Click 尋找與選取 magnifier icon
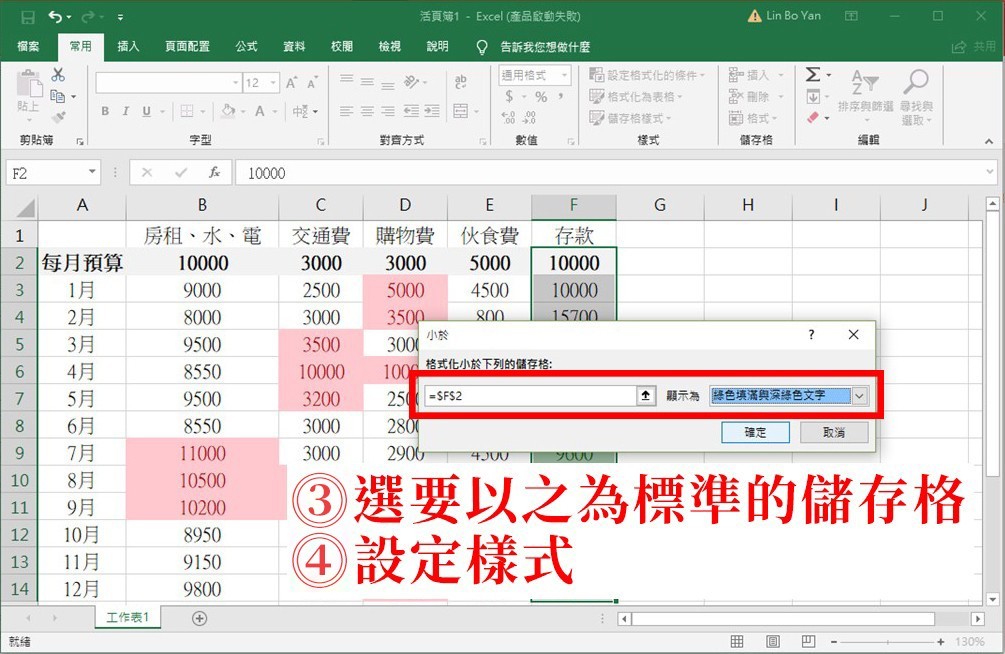 click(x=916, y=96)
